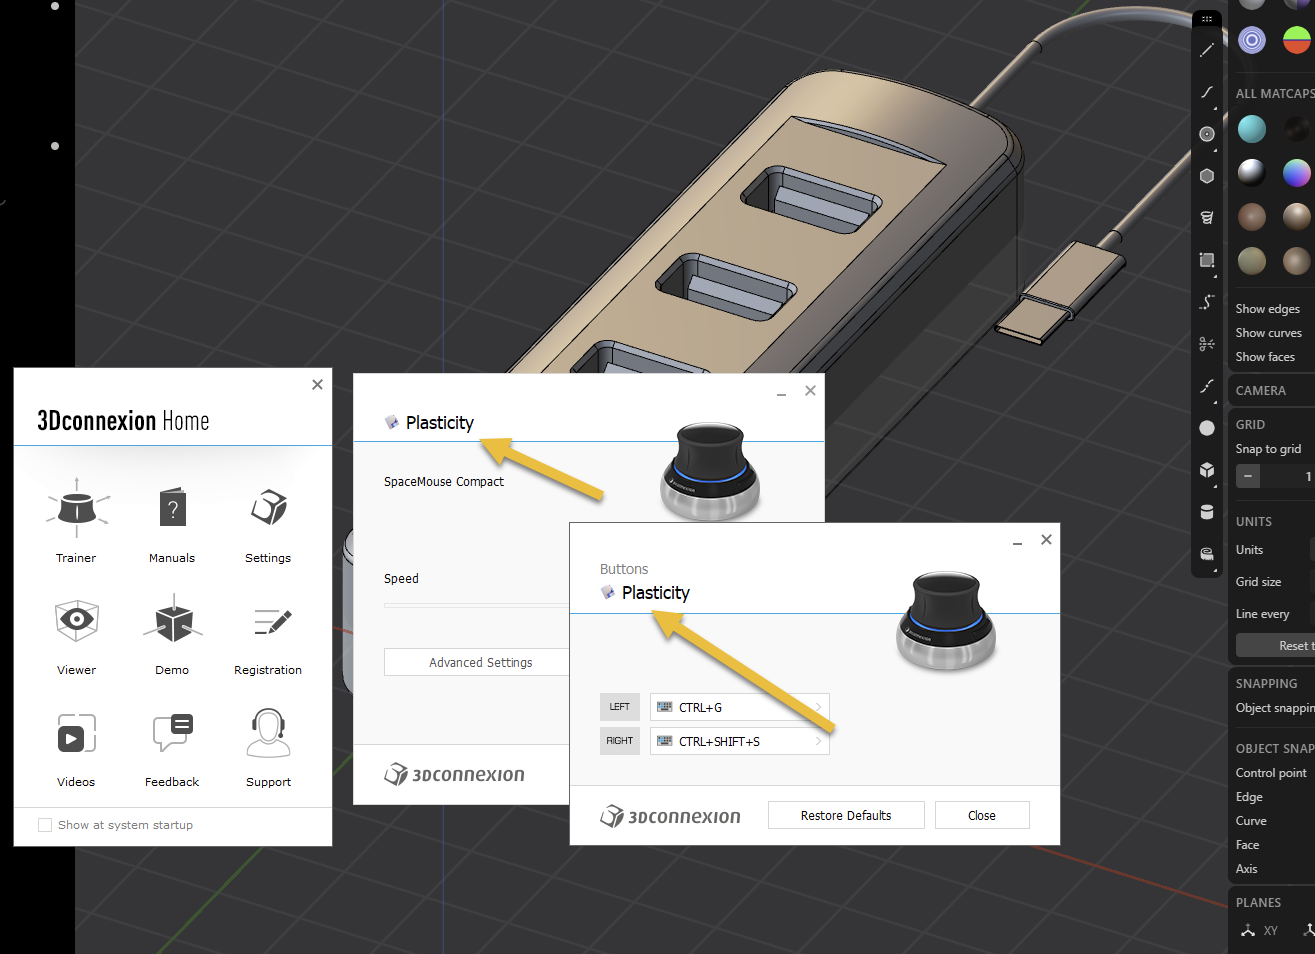Select the Polygon tool in the toolbar
The height and width of the screenshot is (954, 1315).
pos(1206,175)
